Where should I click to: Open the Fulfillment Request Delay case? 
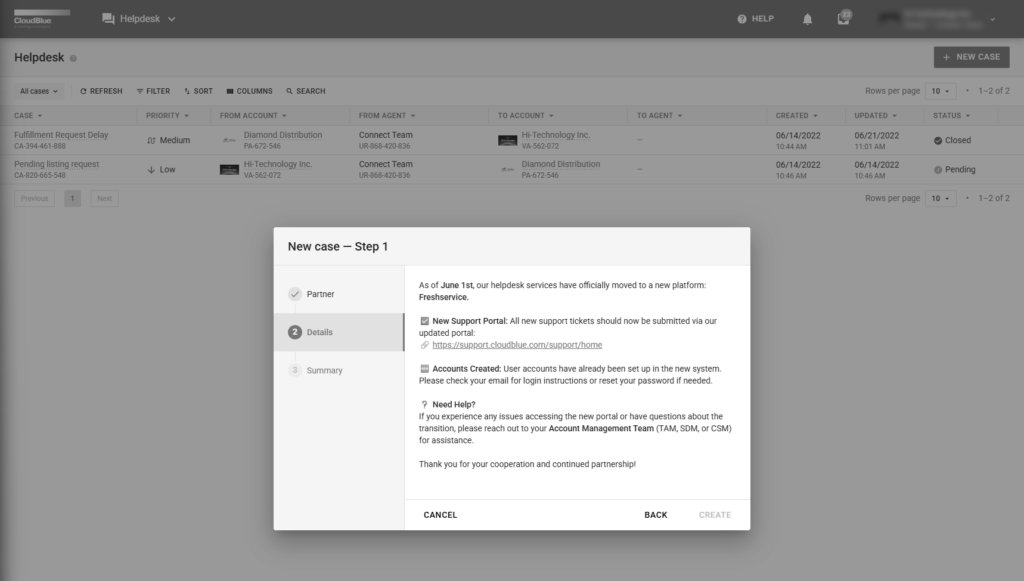point(61,135)
